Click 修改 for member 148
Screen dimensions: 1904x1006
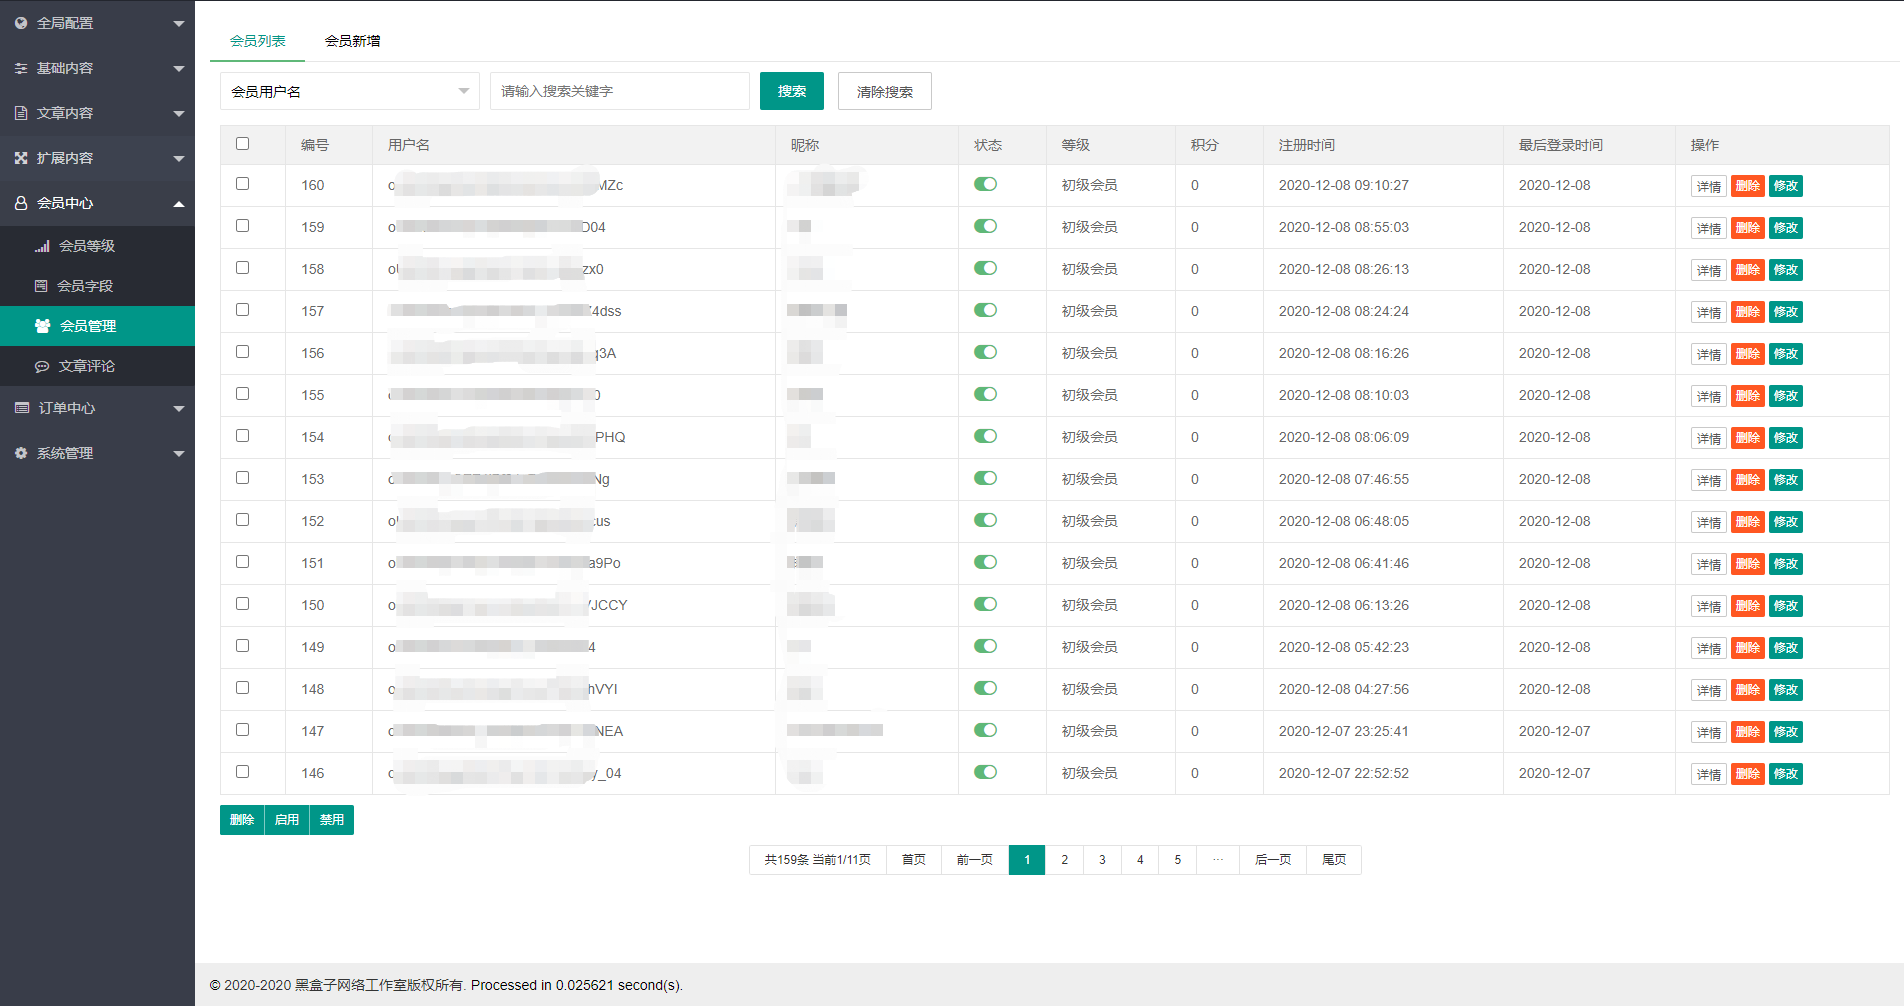(x=1786, y=690)
